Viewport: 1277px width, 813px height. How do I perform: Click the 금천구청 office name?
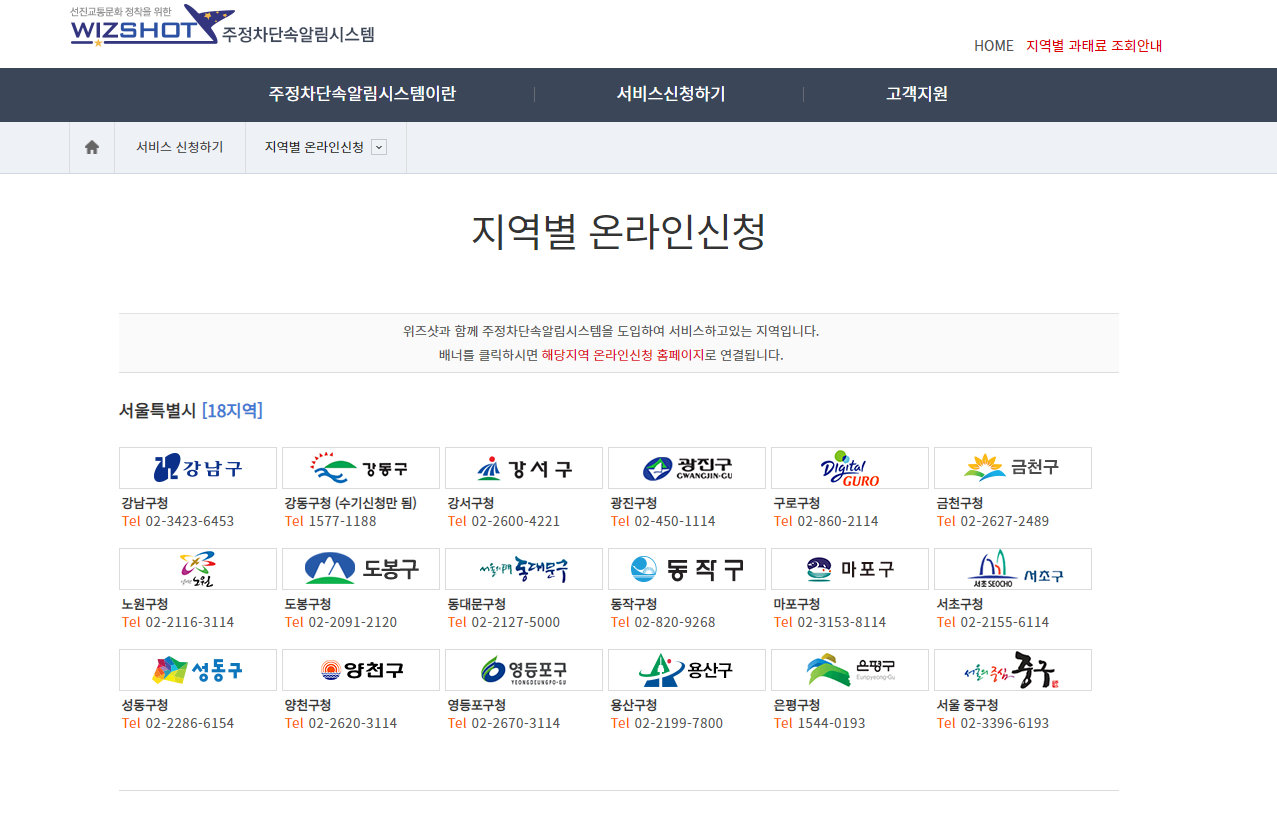tap(960, 503)
